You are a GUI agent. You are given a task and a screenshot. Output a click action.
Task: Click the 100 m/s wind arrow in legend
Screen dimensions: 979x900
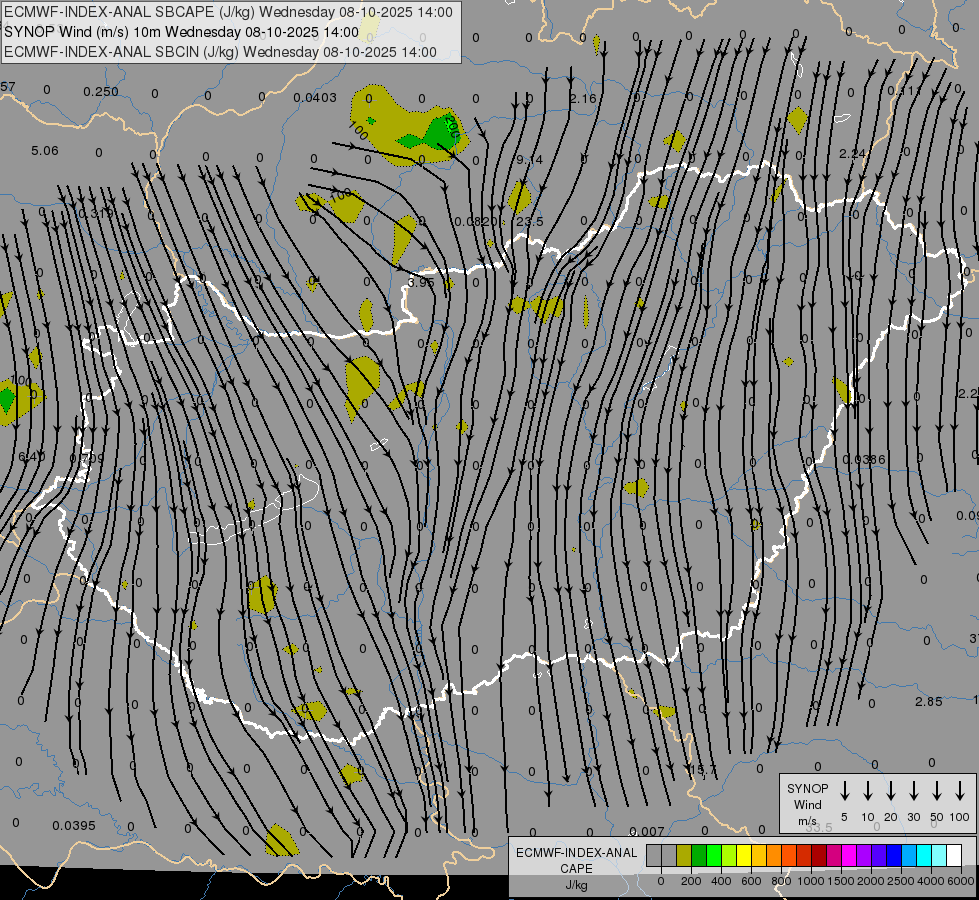pyautogui.click(x=960, y=791)
